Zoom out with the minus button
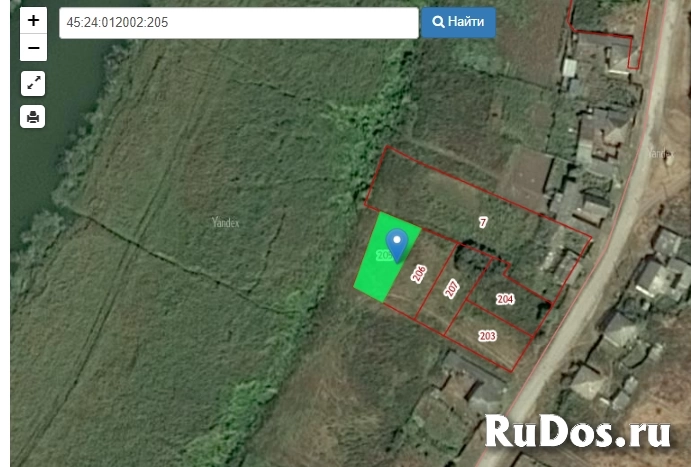 (33, 47)
